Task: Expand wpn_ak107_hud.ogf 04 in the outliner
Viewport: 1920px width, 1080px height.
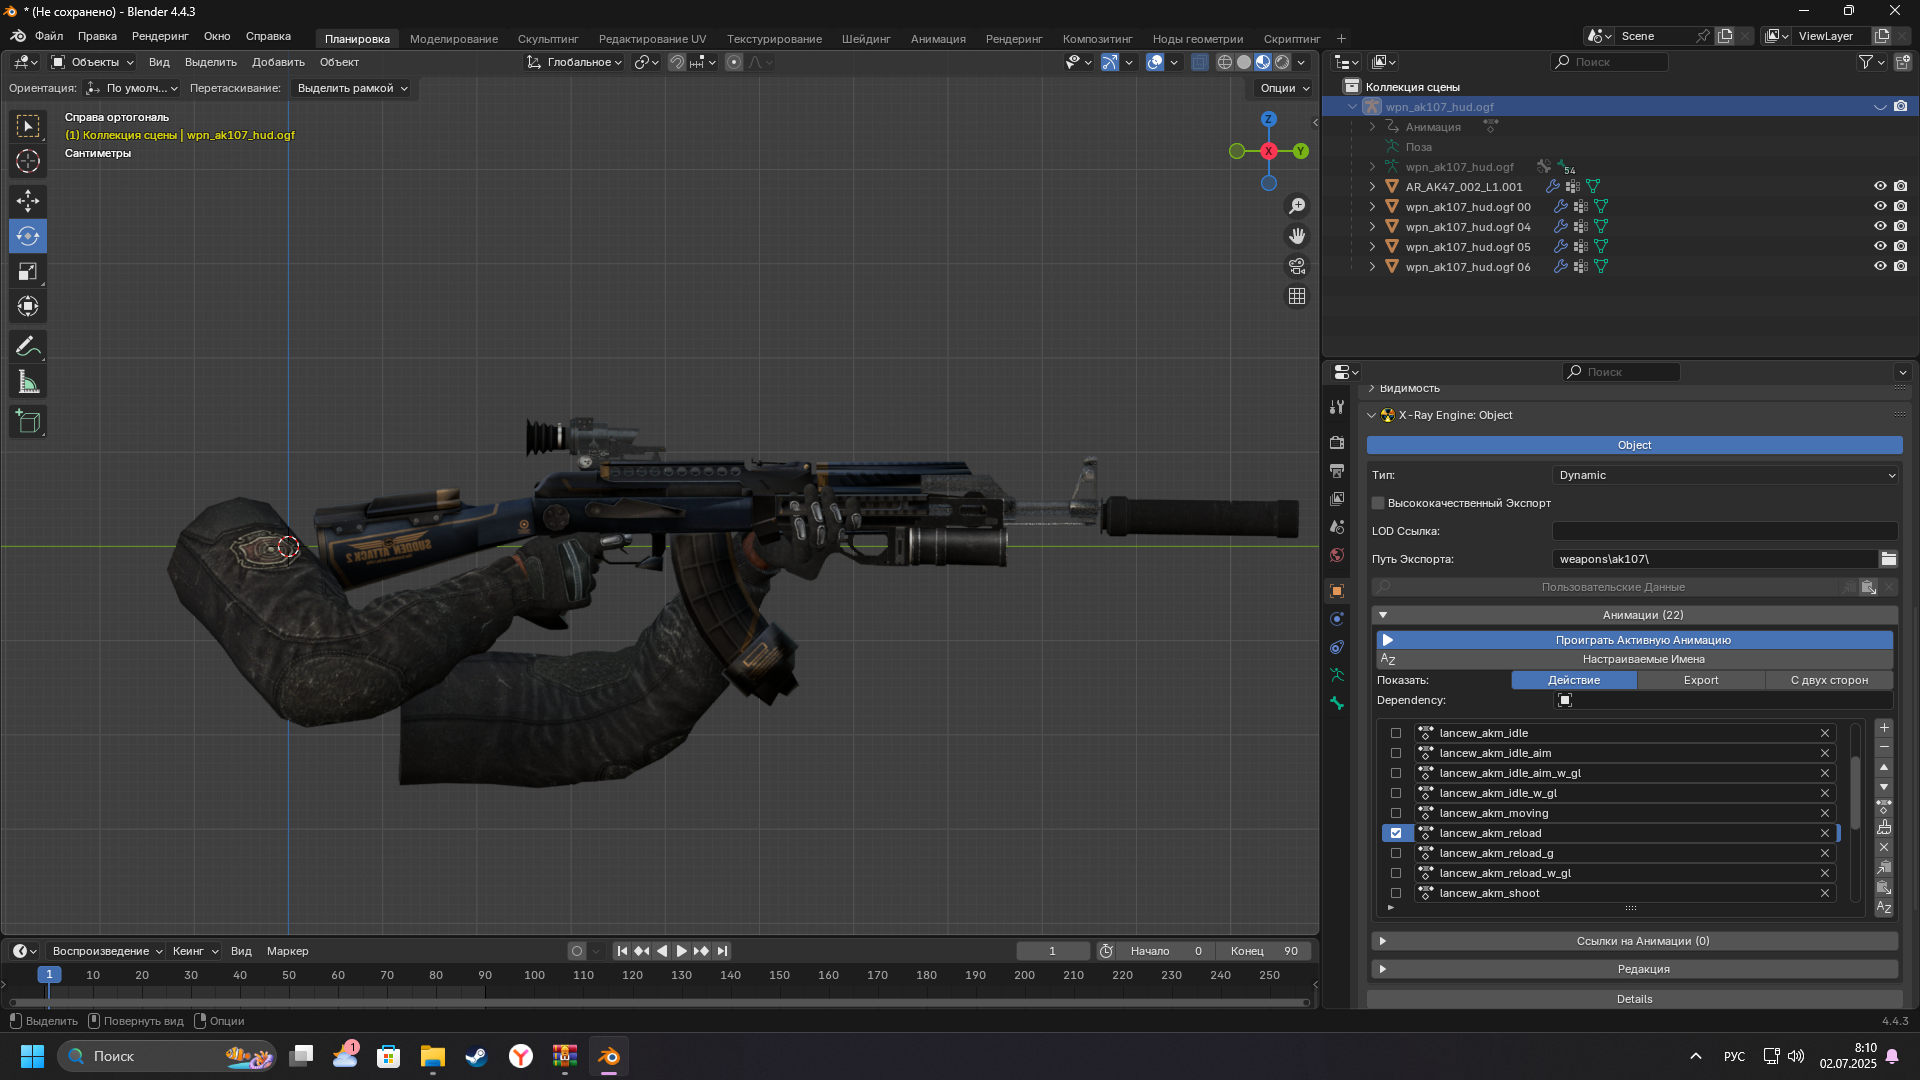Action: (1372, 227)
